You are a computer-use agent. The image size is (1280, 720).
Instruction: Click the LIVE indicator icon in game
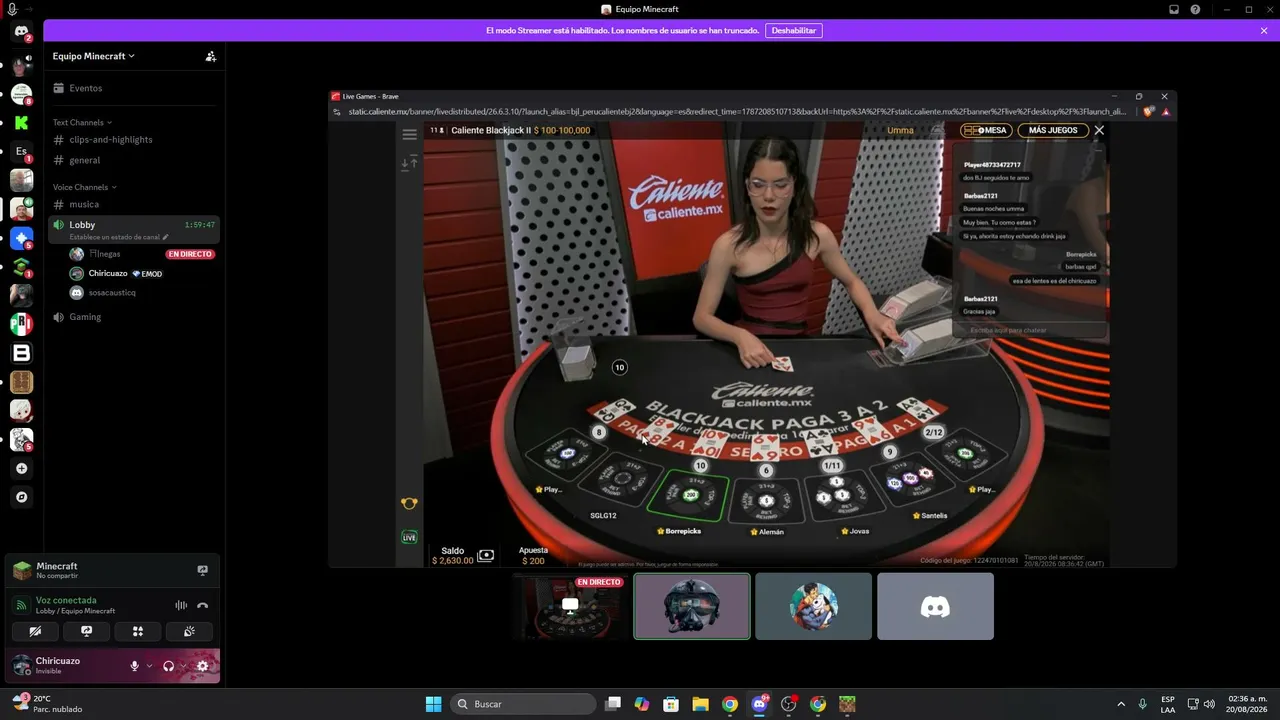tap(409, 537)
